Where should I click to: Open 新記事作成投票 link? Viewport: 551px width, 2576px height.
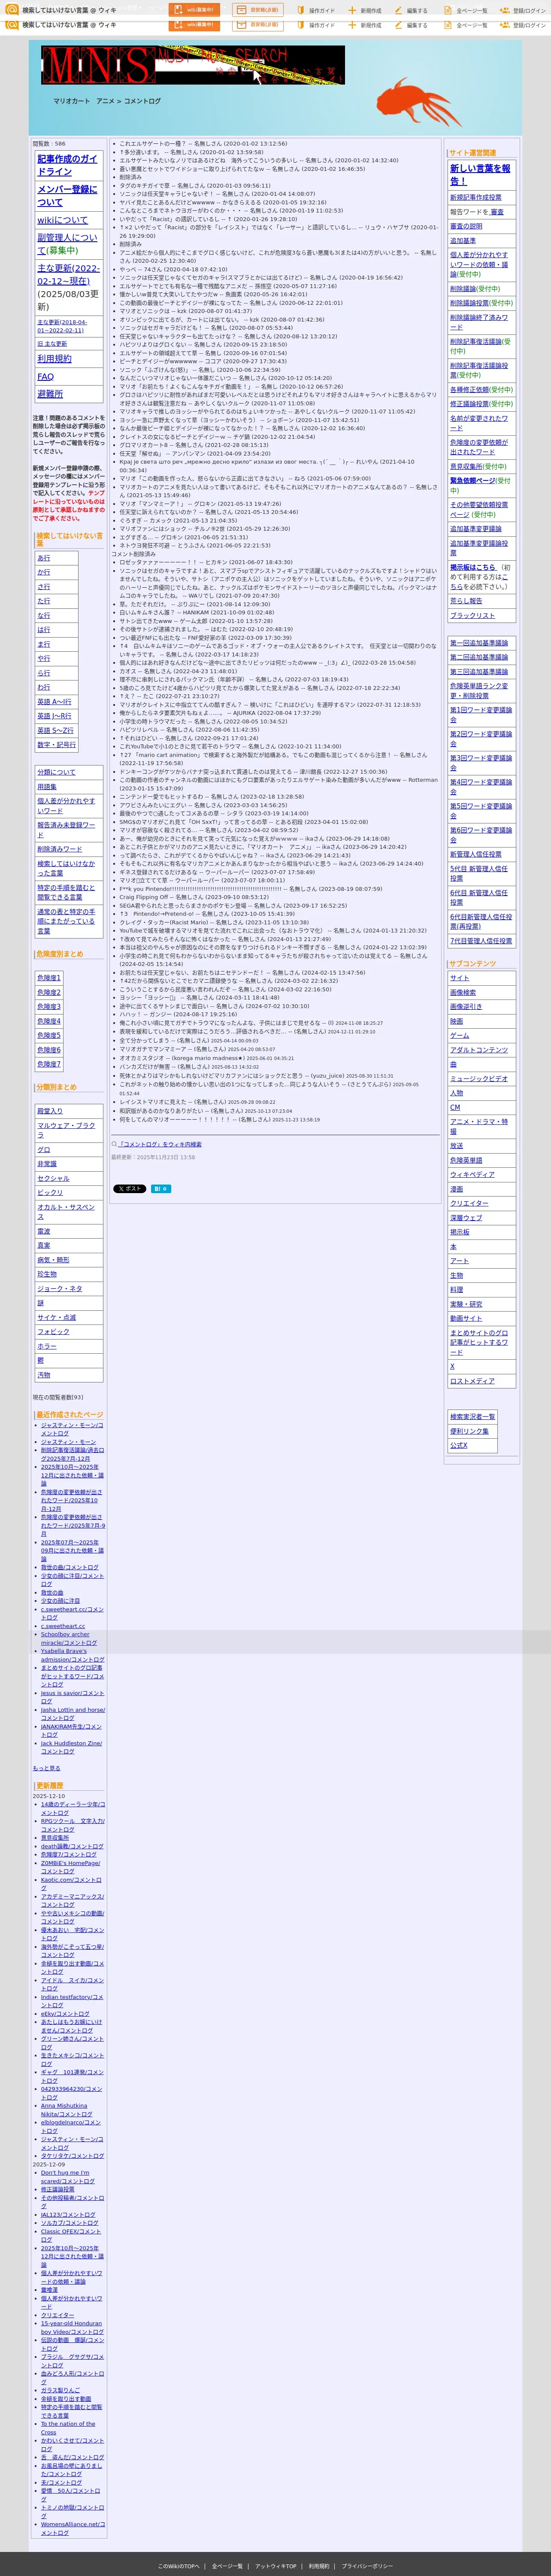(476, 197)
